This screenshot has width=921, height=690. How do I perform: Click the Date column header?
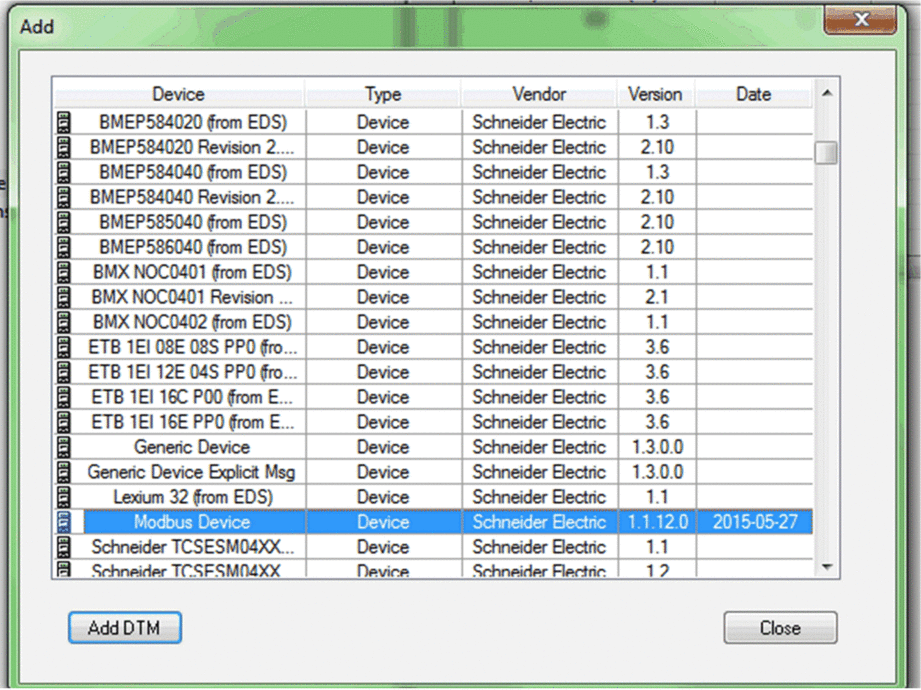754,94
